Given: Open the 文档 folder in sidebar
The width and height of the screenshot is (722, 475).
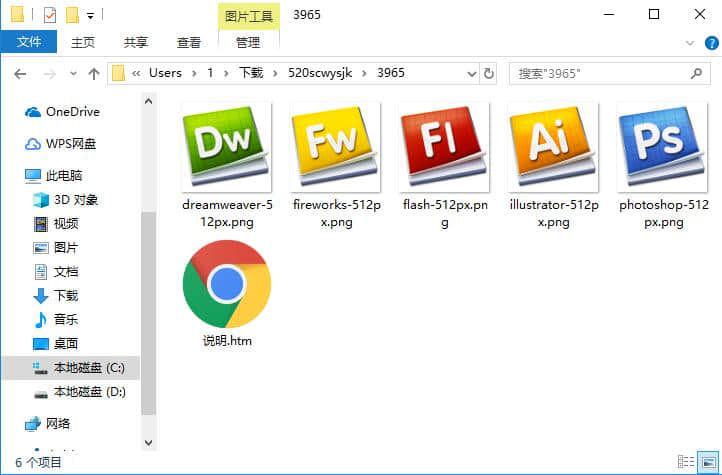Looking at the screenshot, I should point(56,272).
